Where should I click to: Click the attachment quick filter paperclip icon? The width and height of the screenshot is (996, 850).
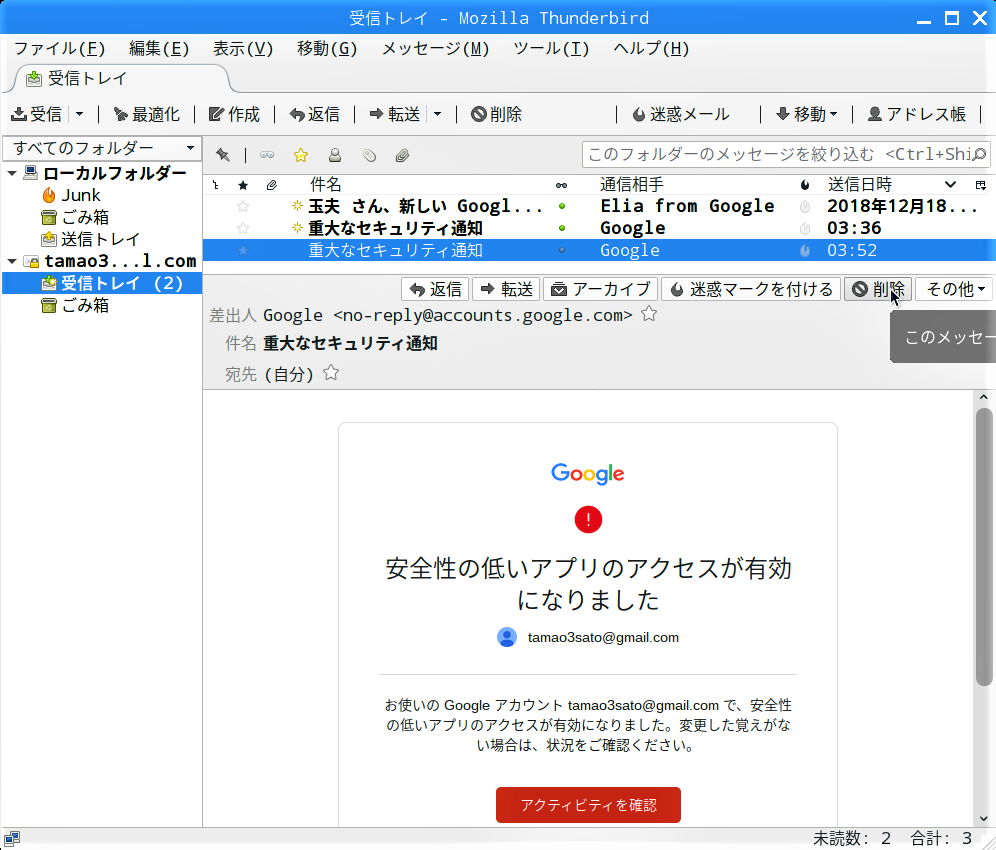[402, 155]
